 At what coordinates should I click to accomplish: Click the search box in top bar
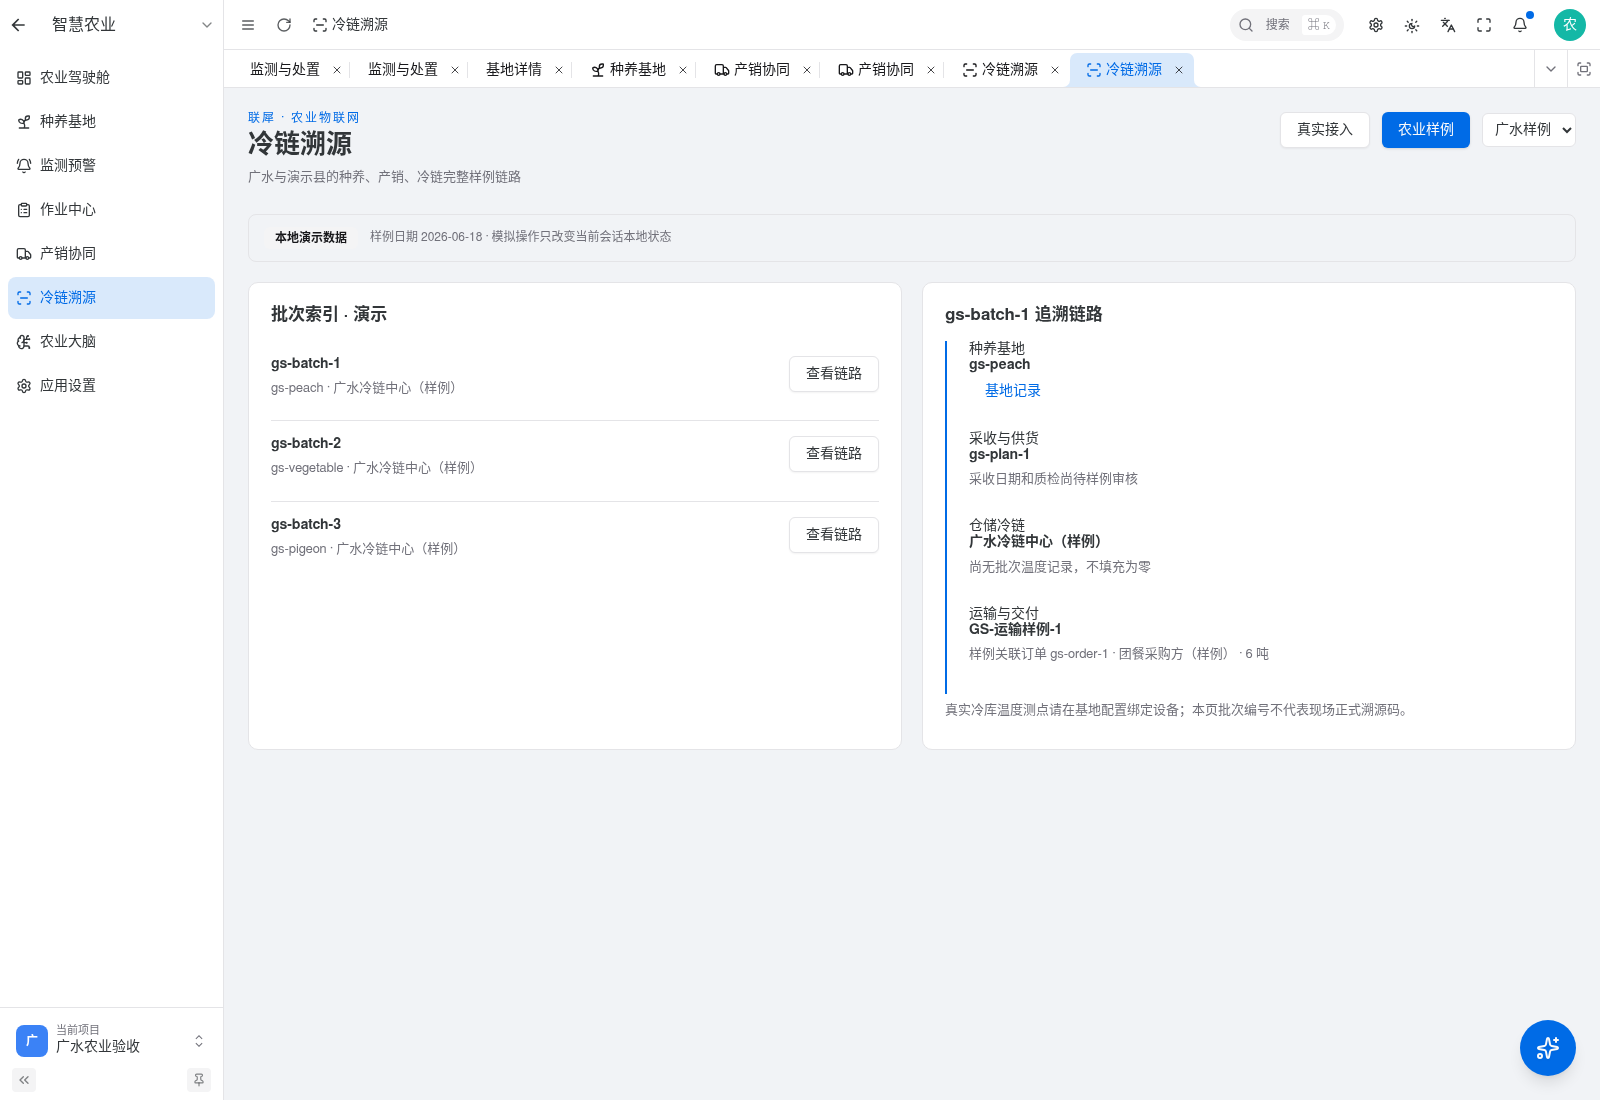coord(1286,25)
